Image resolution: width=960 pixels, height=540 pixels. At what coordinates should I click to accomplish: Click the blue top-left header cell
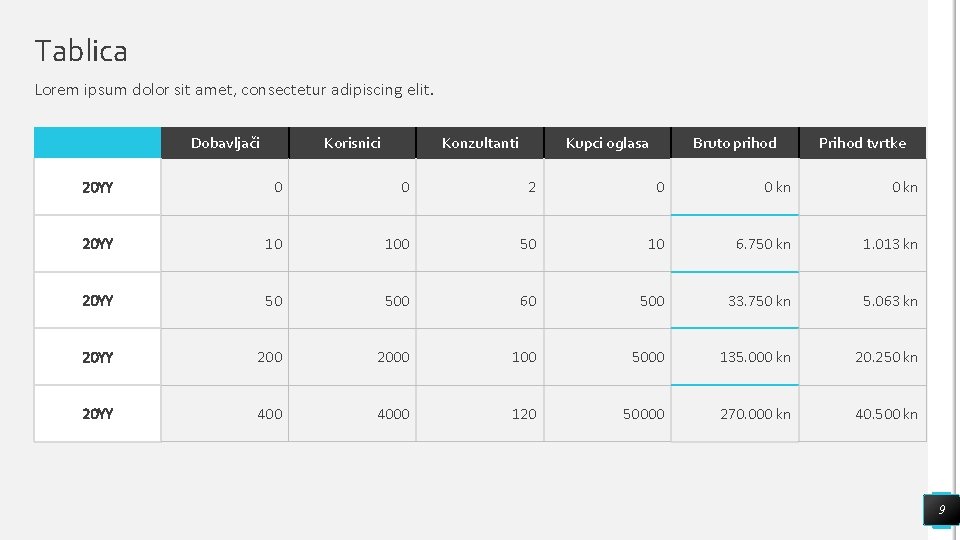pyautogui.click(x=97, y=143)
